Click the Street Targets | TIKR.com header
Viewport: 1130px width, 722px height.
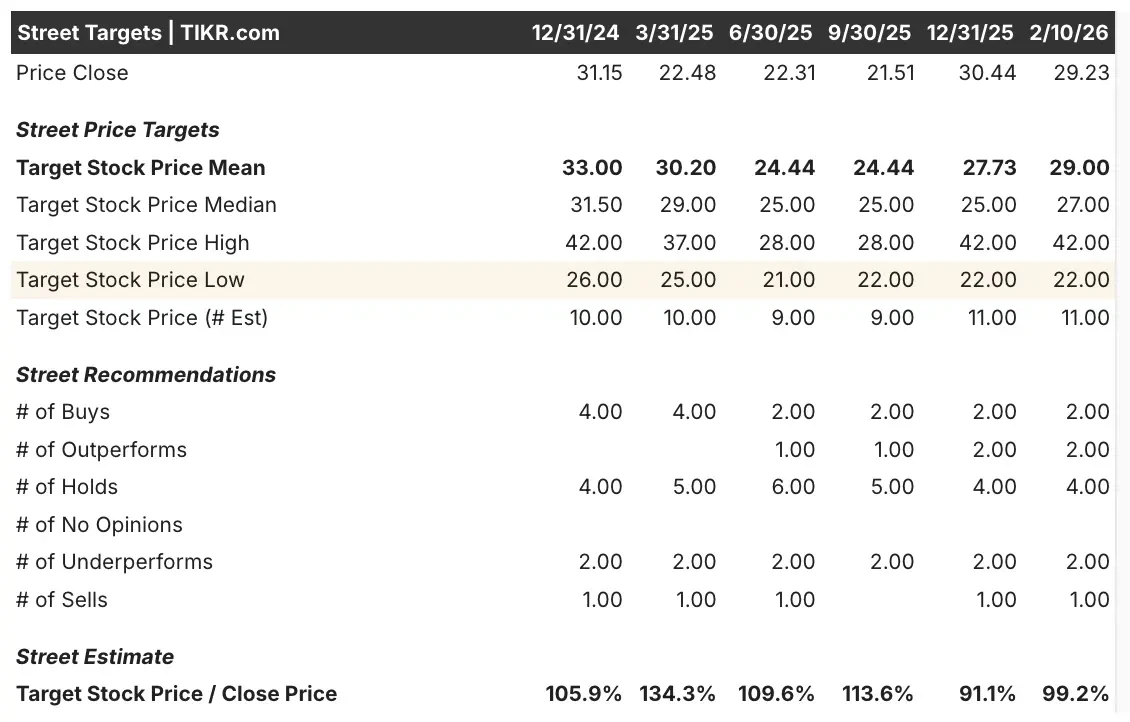click(x=148, y=32)
